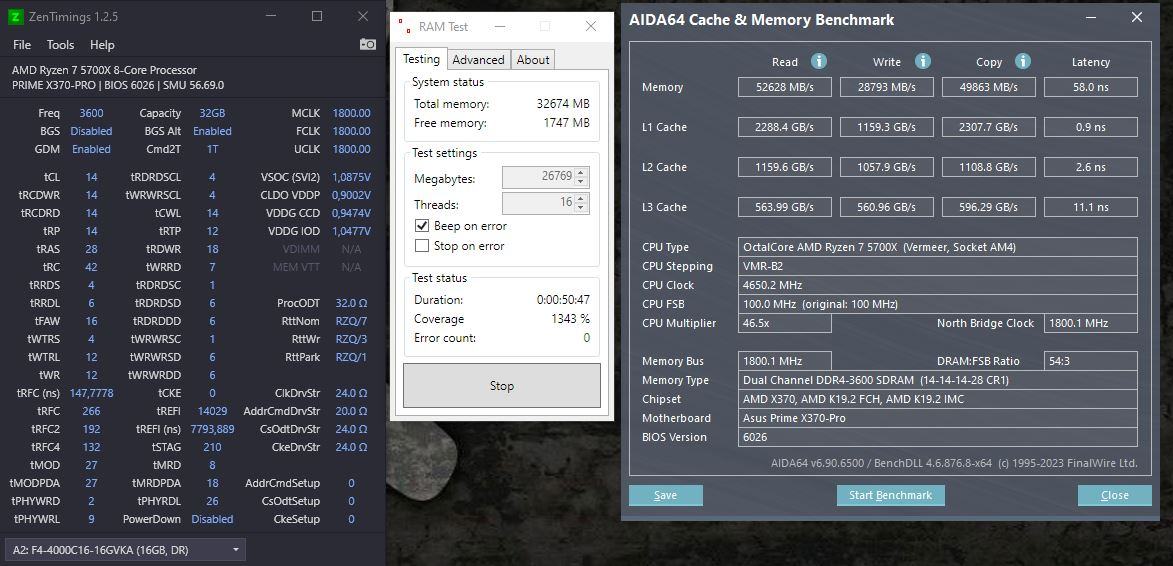Switch to RAM Test Advanced tab
This screenshot has width=1173, height=566.
click(478, 60)
